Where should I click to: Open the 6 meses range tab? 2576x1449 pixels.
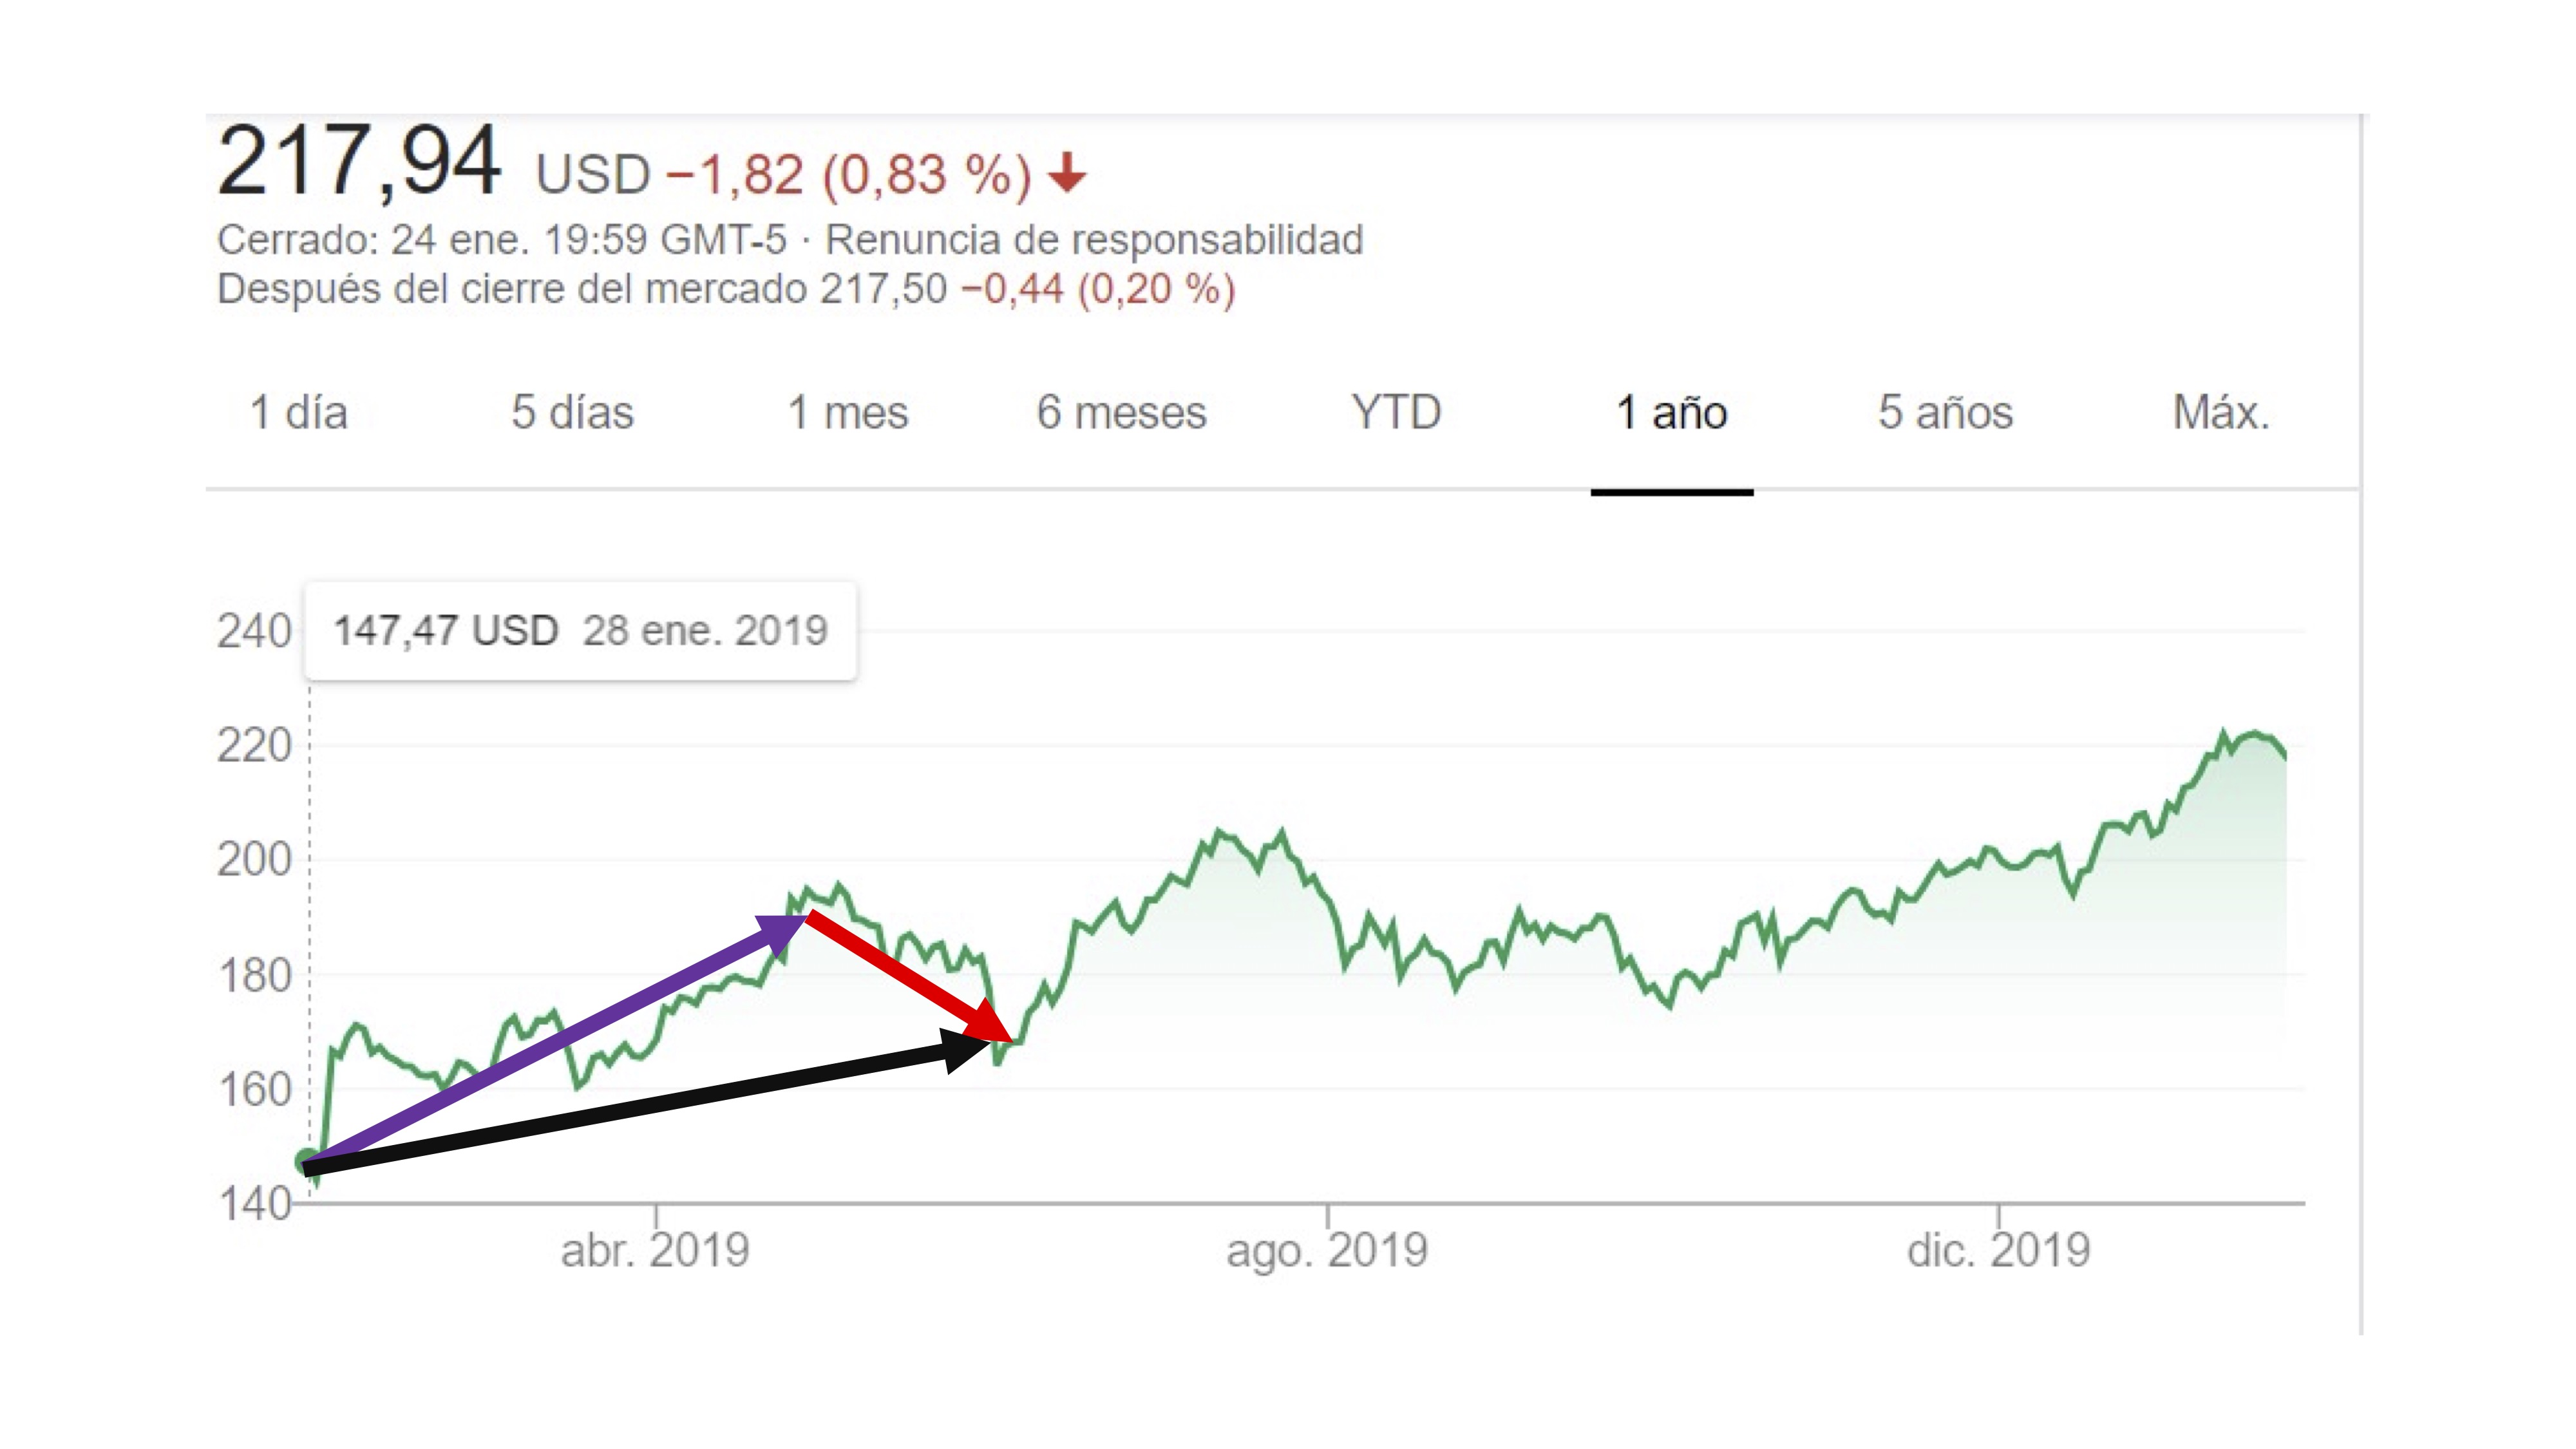coord(1121,412)
